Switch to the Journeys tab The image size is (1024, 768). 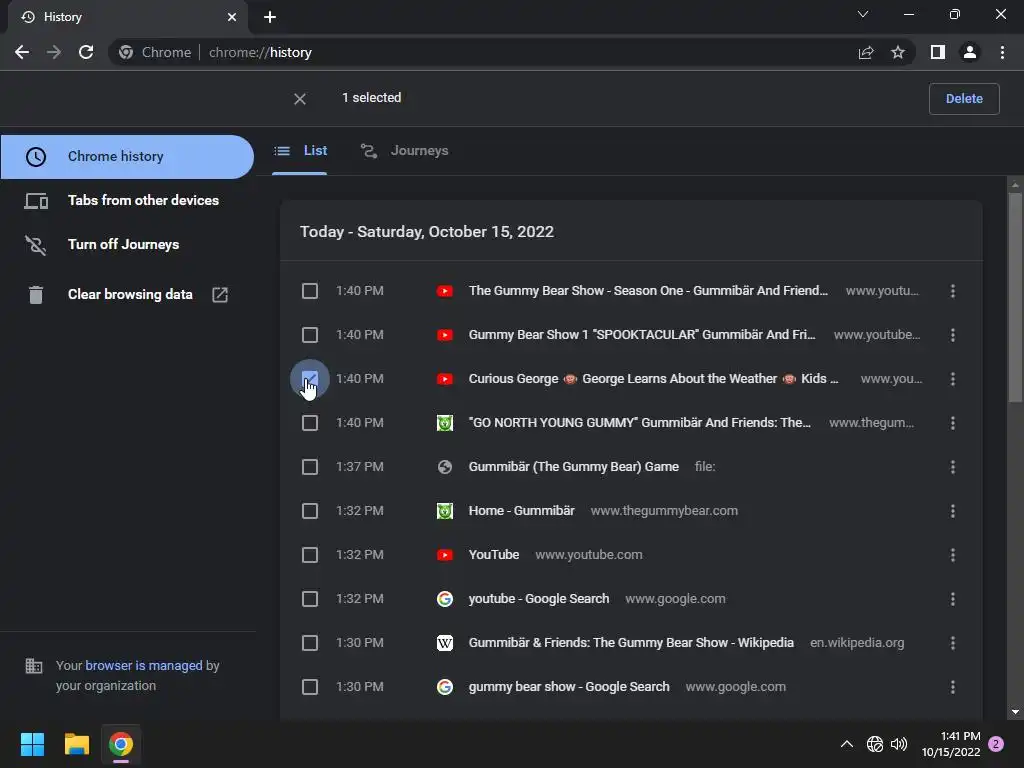click(x=405, y=151)
